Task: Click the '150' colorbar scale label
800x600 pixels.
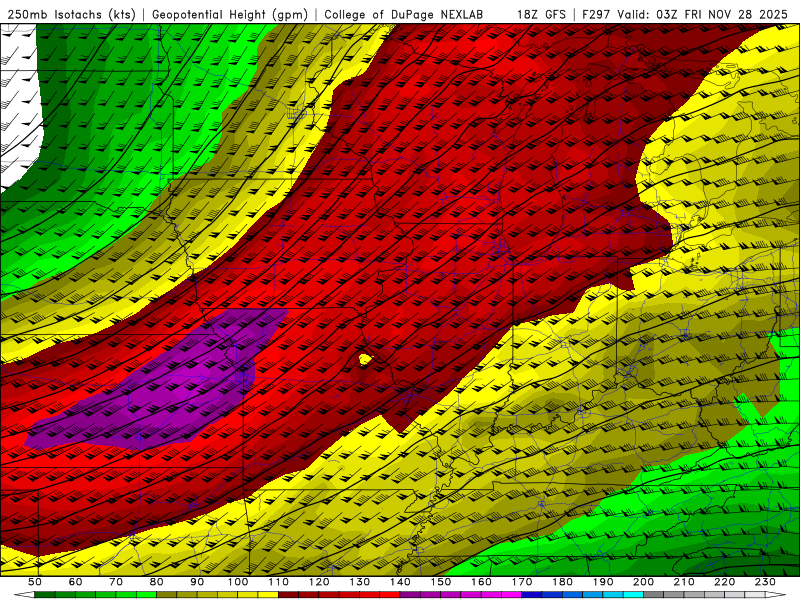Action: point(441,582)
